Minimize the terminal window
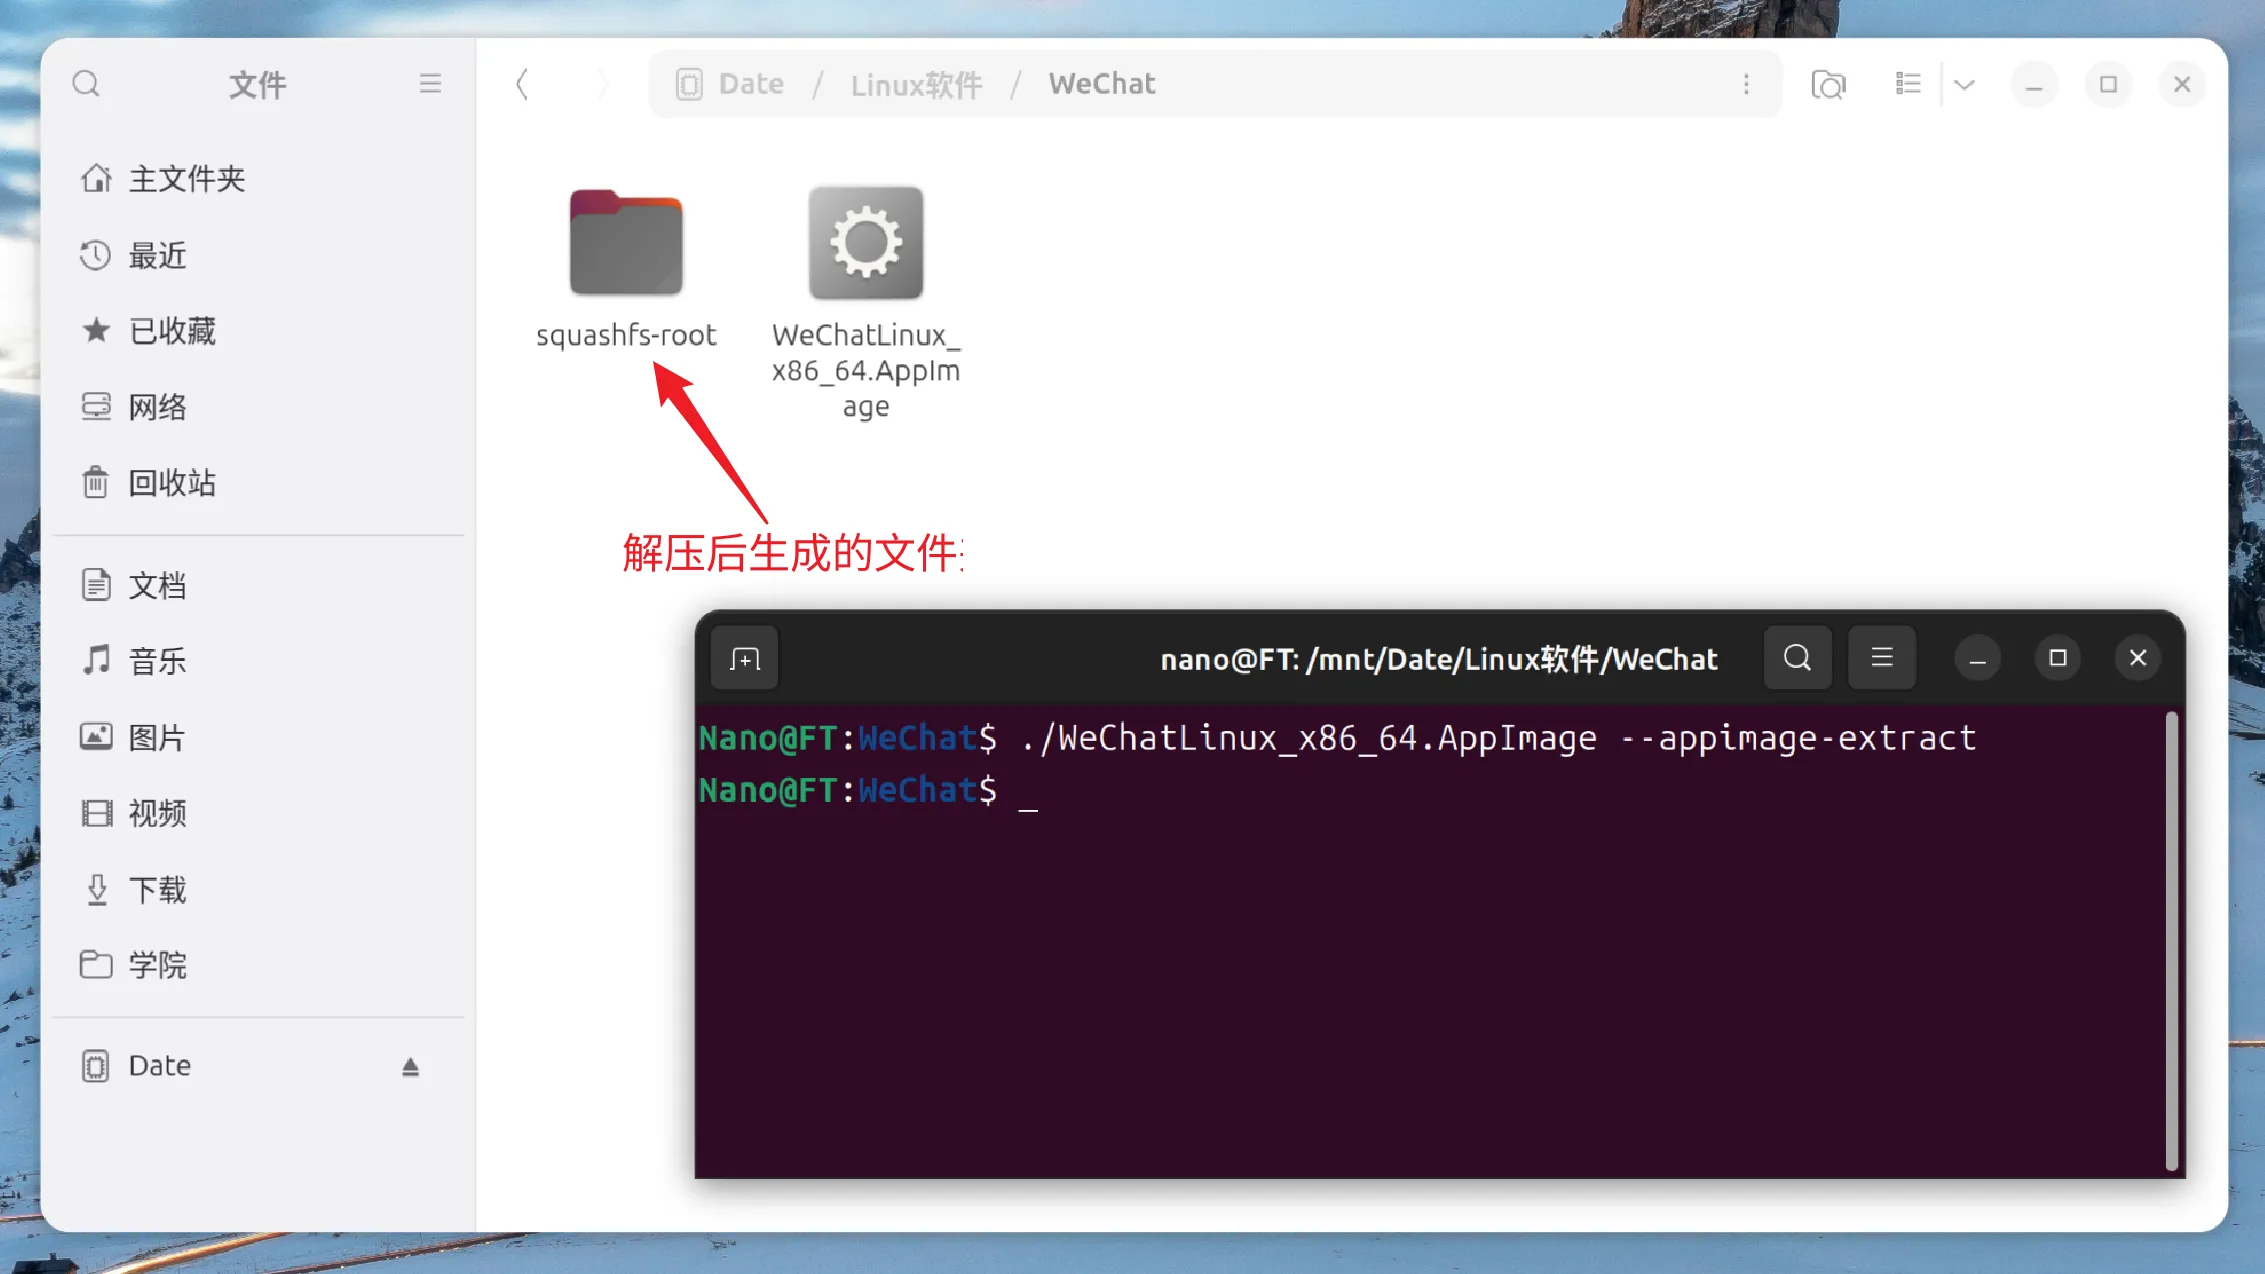The image size is (2265, 1274). tap(1977, 659)
